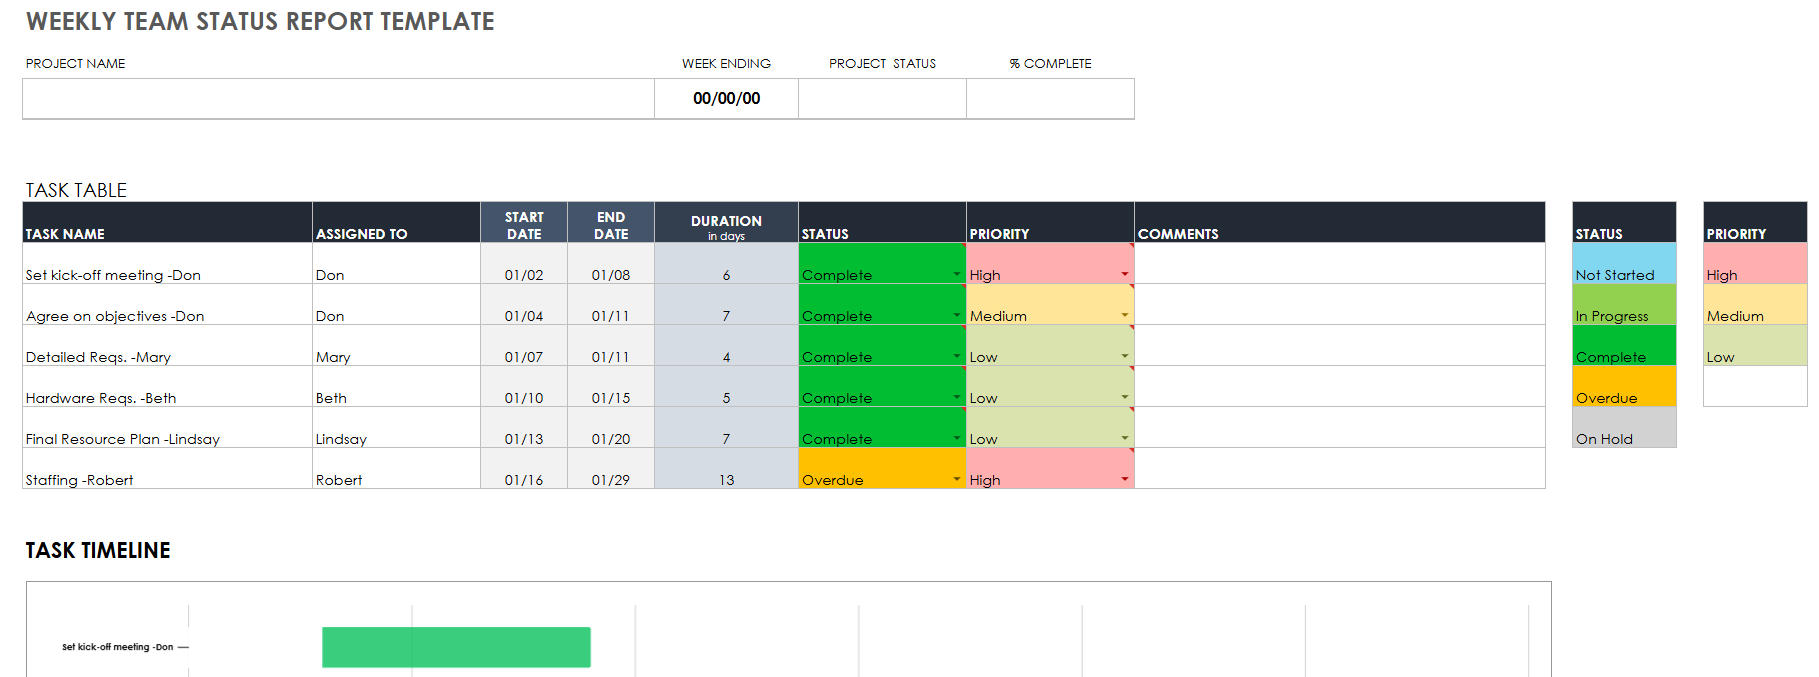Select the In Progress legend color cell
The height and width of the screenshot is (677, 1819).
[1623, 305]
